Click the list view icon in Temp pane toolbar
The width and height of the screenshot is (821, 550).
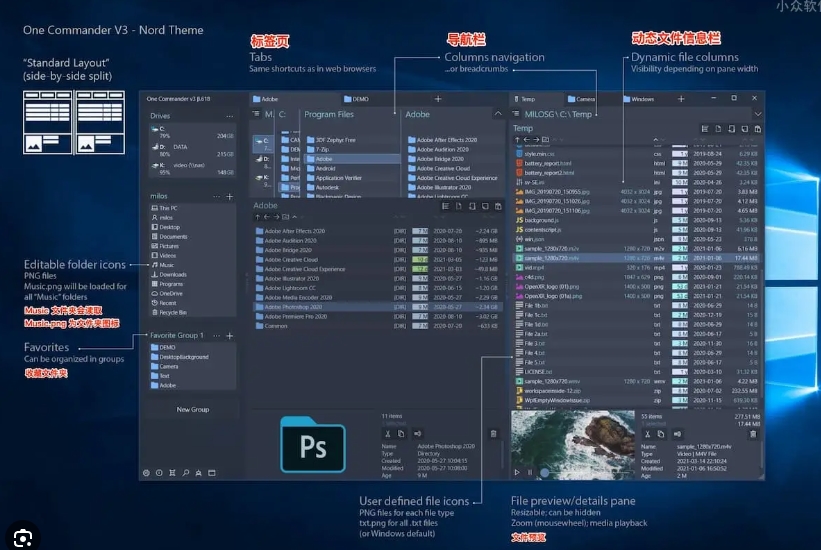pos(705,129)
